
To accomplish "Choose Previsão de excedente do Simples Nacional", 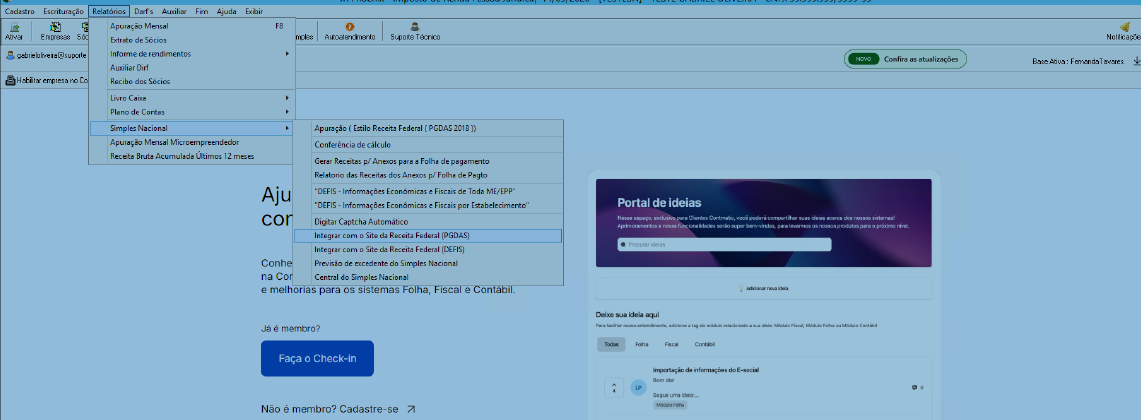I will point(428,263).
